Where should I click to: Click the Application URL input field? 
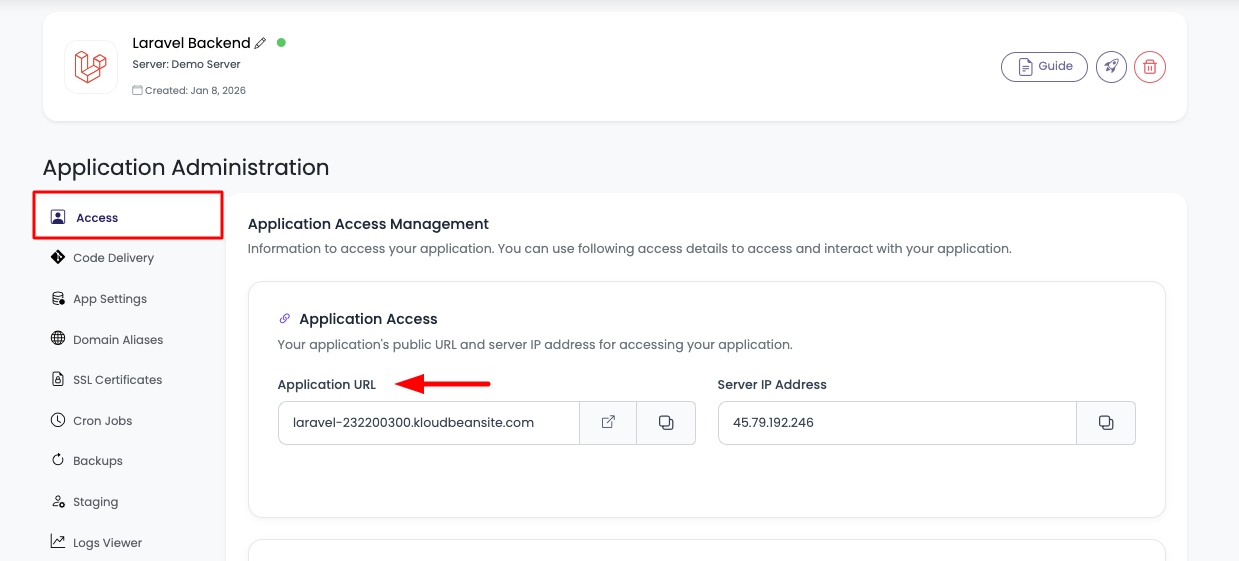tap(429, 423)
